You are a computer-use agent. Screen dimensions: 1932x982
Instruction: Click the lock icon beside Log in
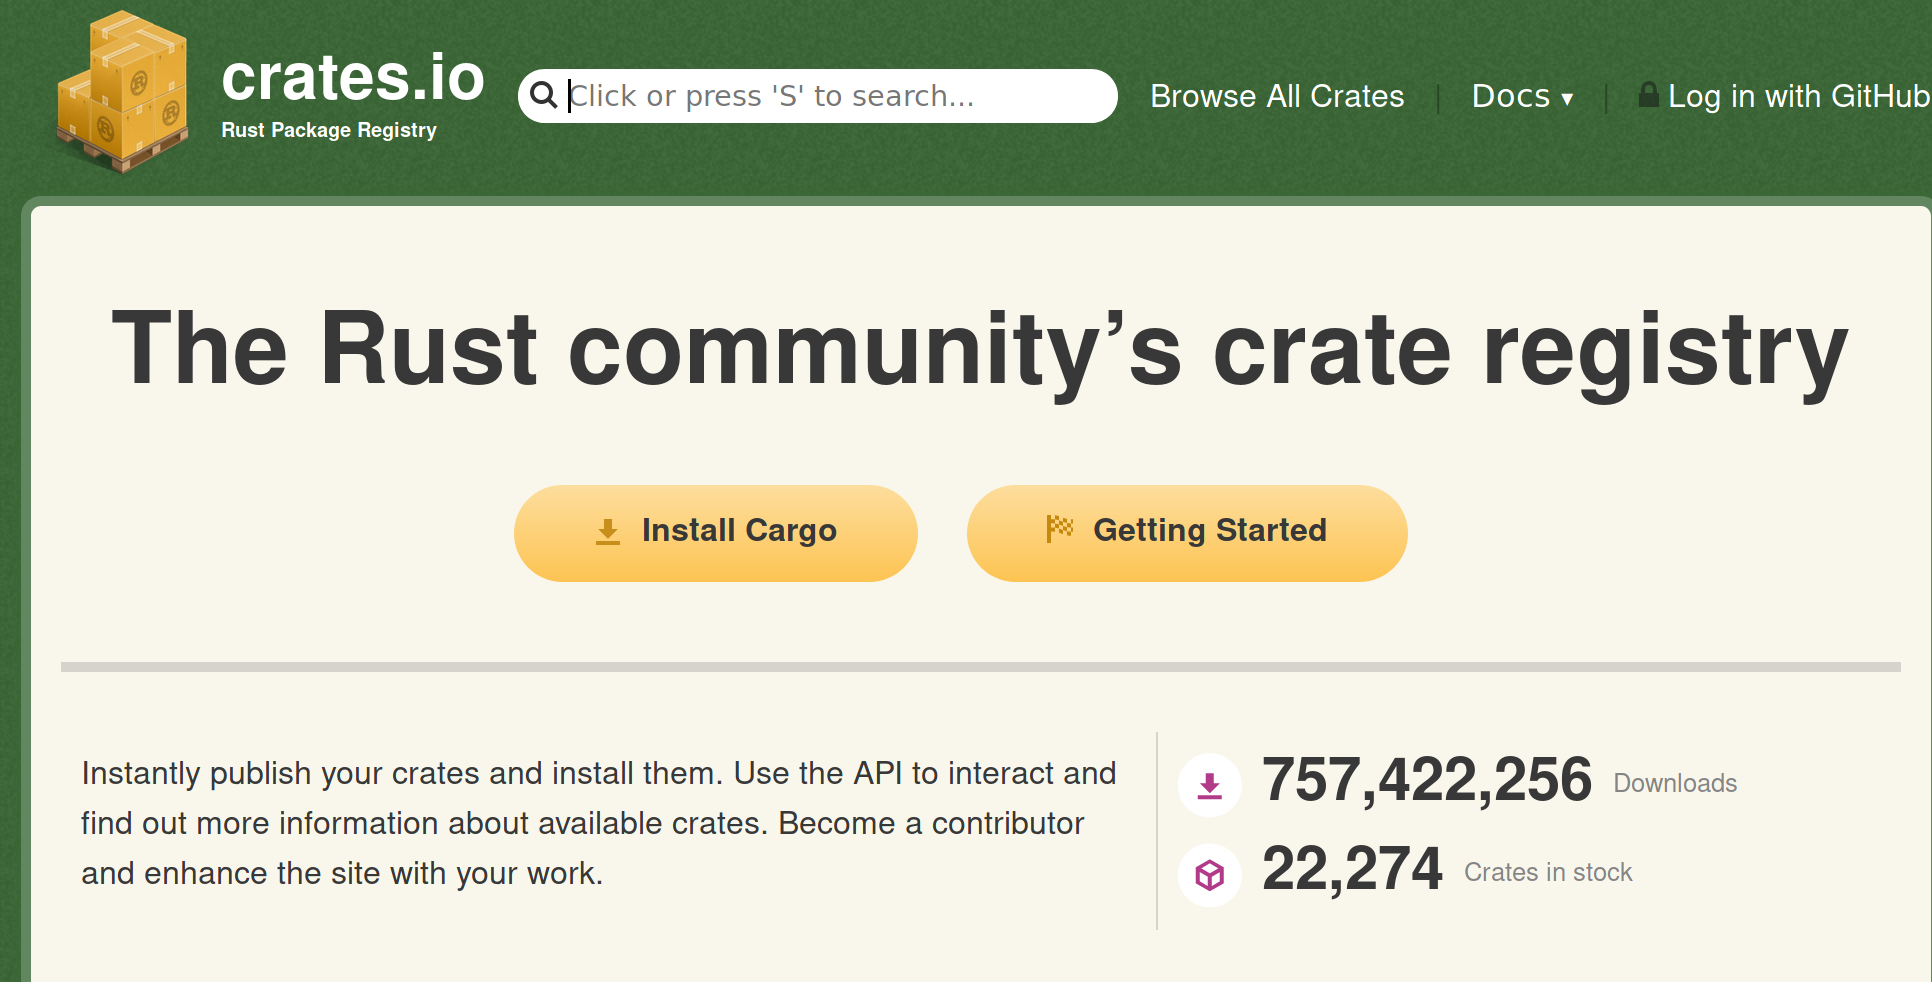tap(1648, 94)
